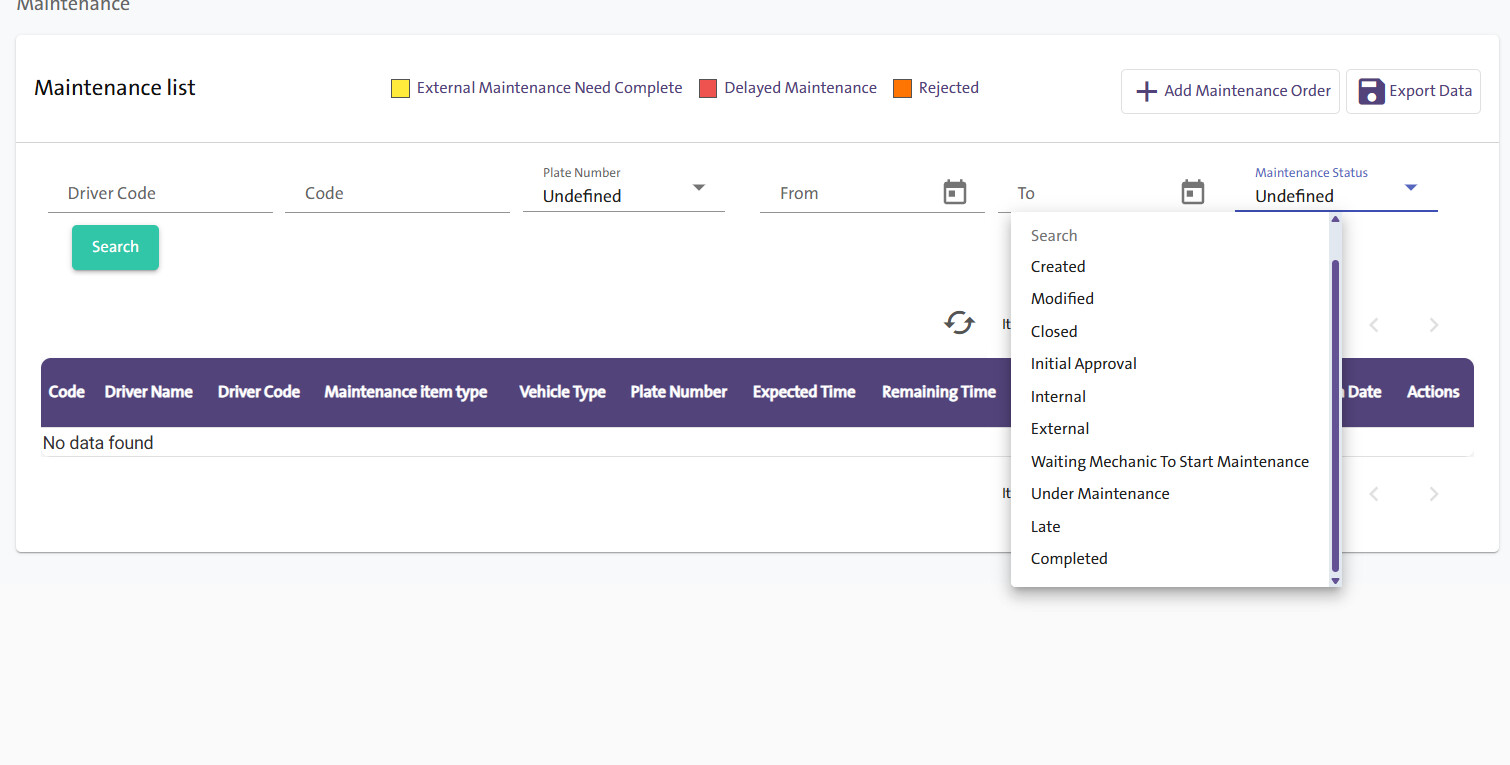This screenshot has height=765, width=1510.
Task: Click the Driver Code column header
Action: [x=259, y=392]
